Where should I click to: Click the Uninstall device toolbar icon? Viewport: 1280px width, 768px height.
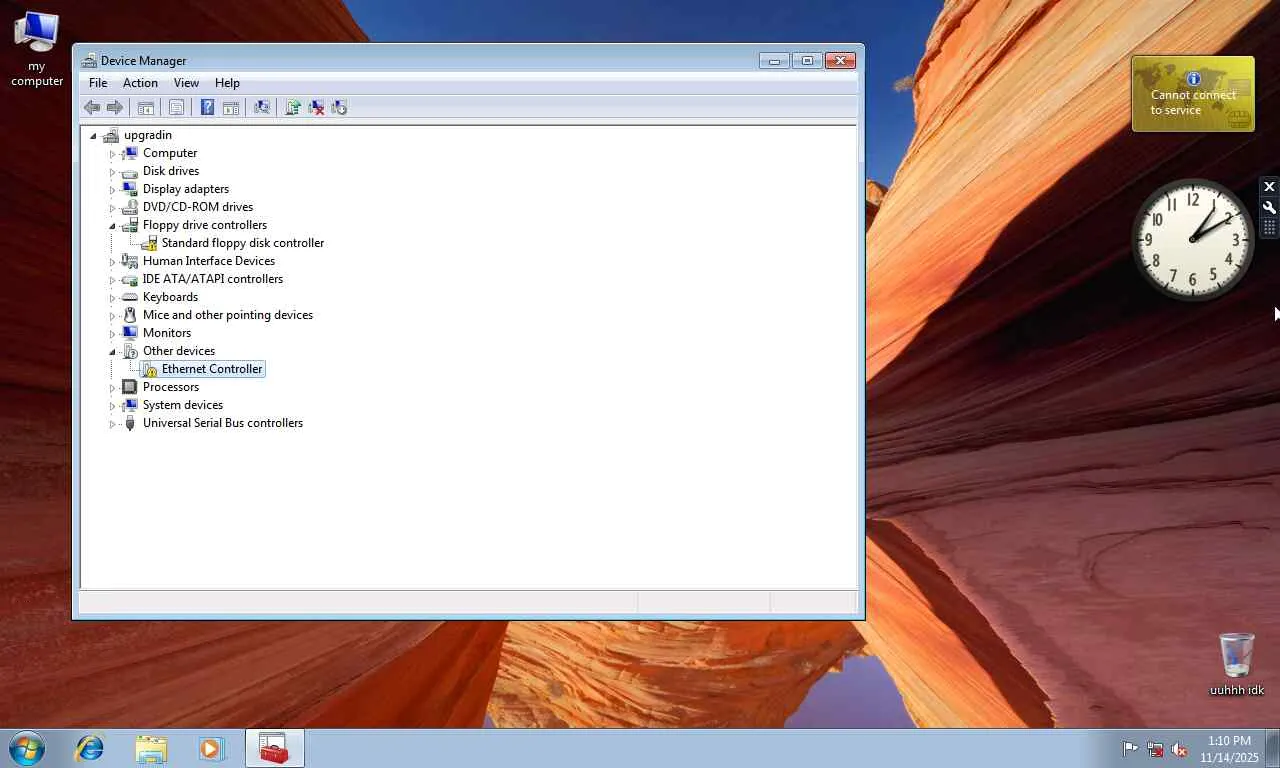pyautogui.click(x=316, y=107)
